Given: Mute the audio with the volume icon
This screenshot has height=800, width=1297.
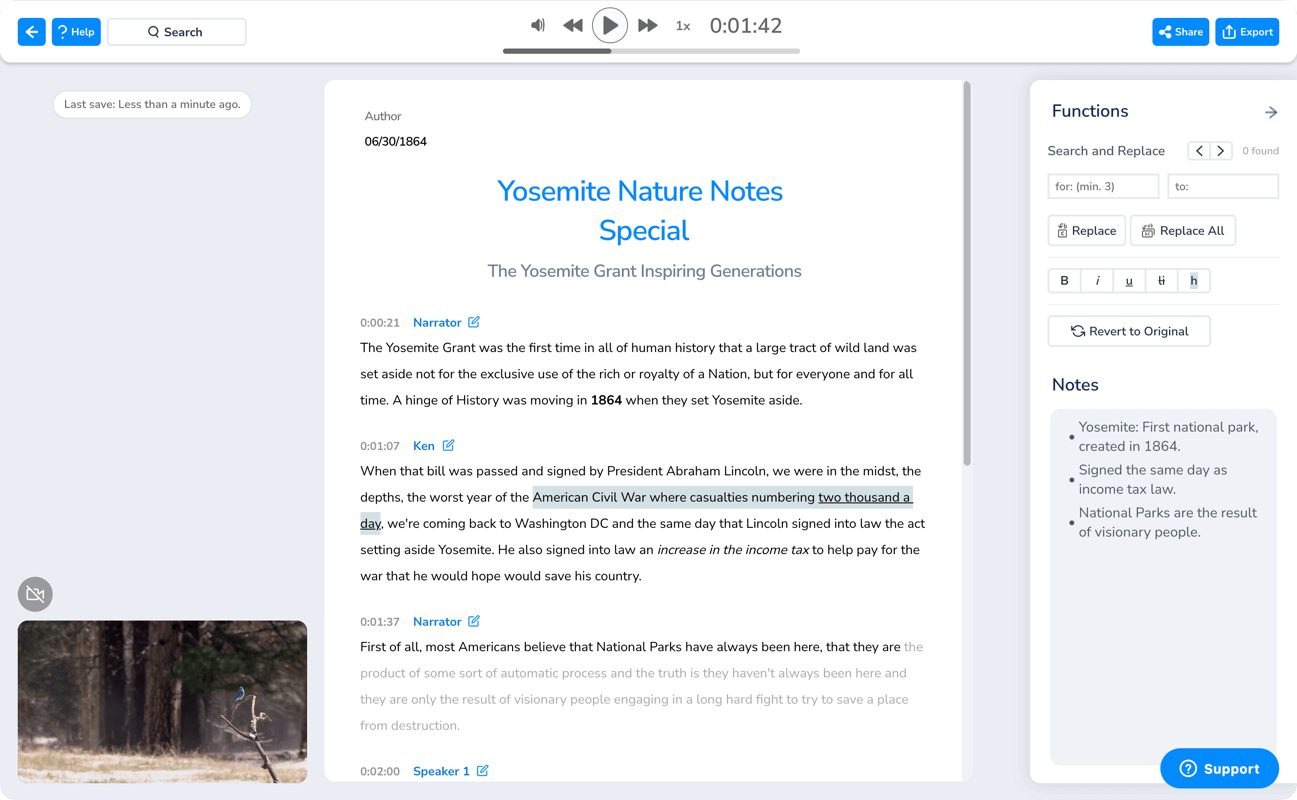Looking at the screenshot, I should pos(538,25).
